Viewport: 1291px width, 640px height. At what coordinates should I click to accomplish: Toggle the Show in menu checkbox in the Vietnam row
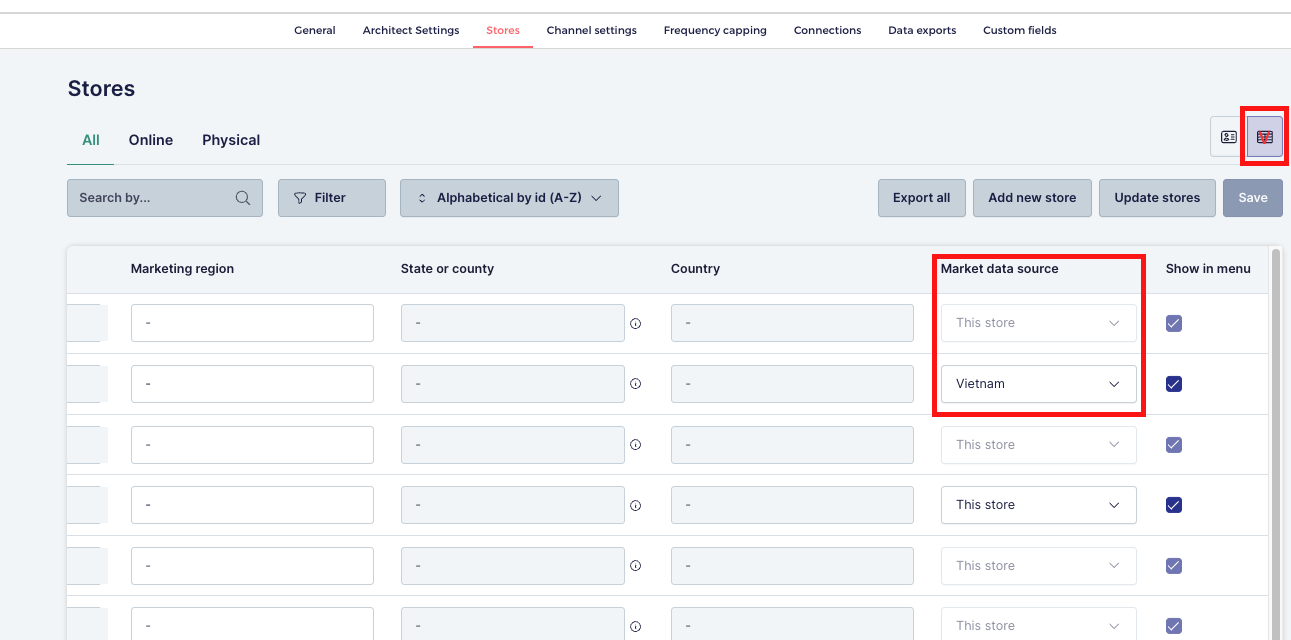tap(1174, 384)
